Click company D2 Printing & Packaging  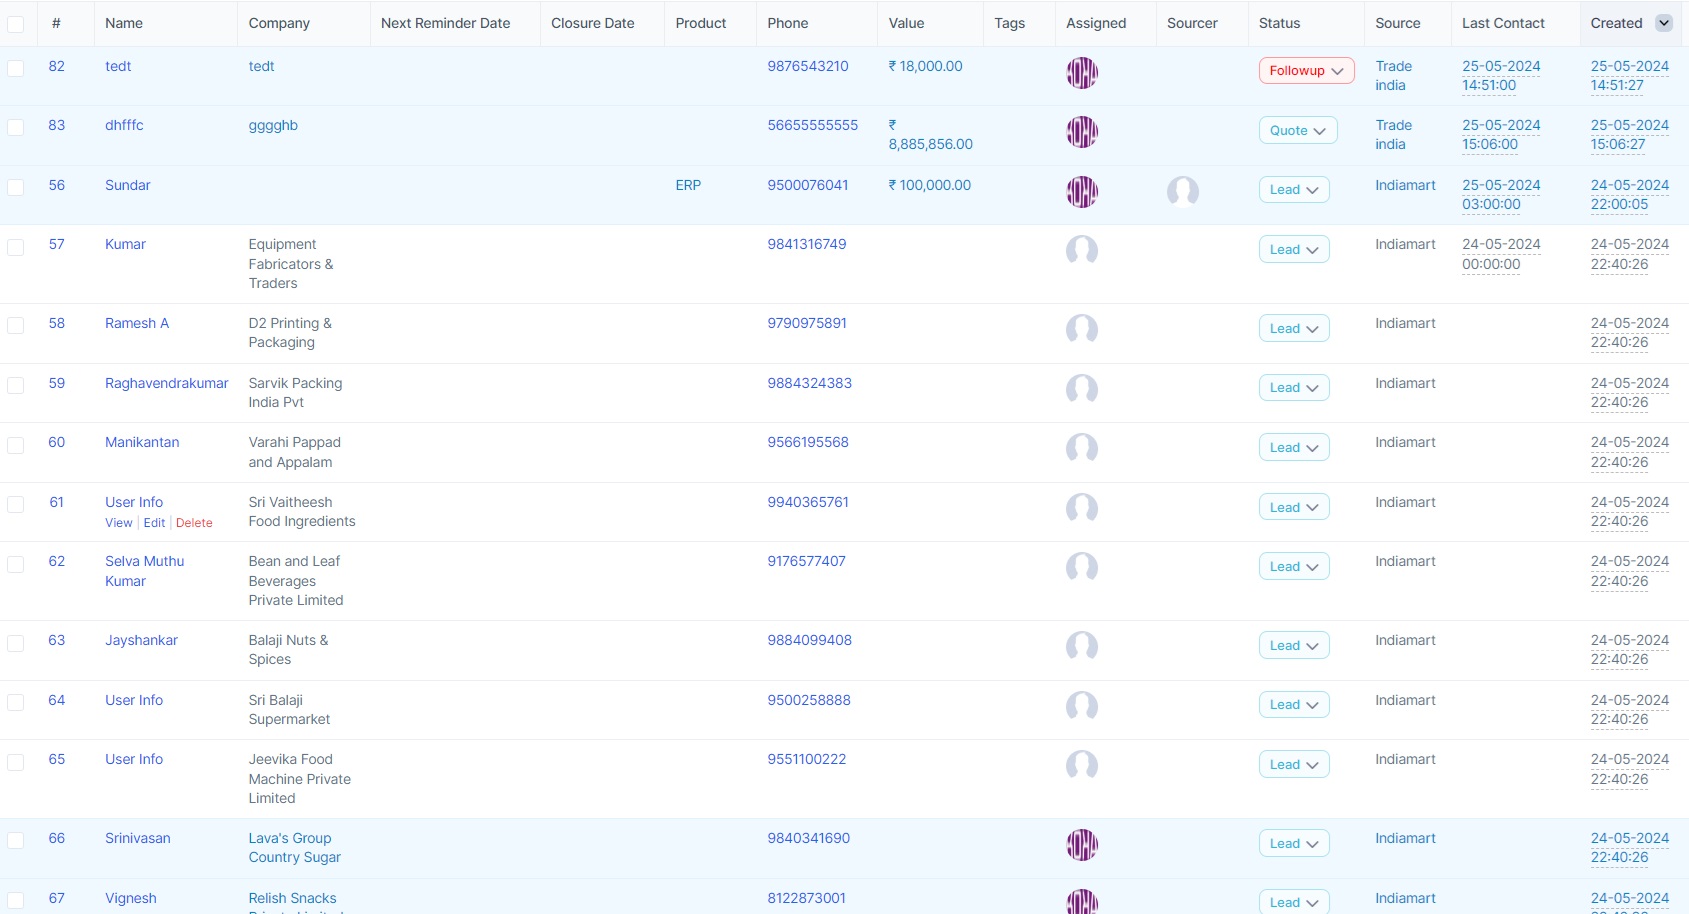[290, 333]
